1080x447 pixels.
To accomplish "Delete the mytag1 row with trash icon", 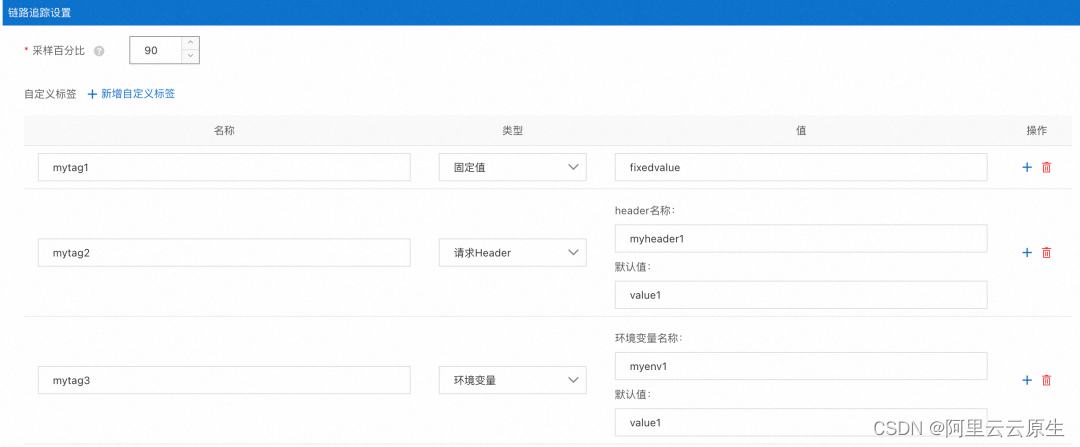I will [1046, 167].
